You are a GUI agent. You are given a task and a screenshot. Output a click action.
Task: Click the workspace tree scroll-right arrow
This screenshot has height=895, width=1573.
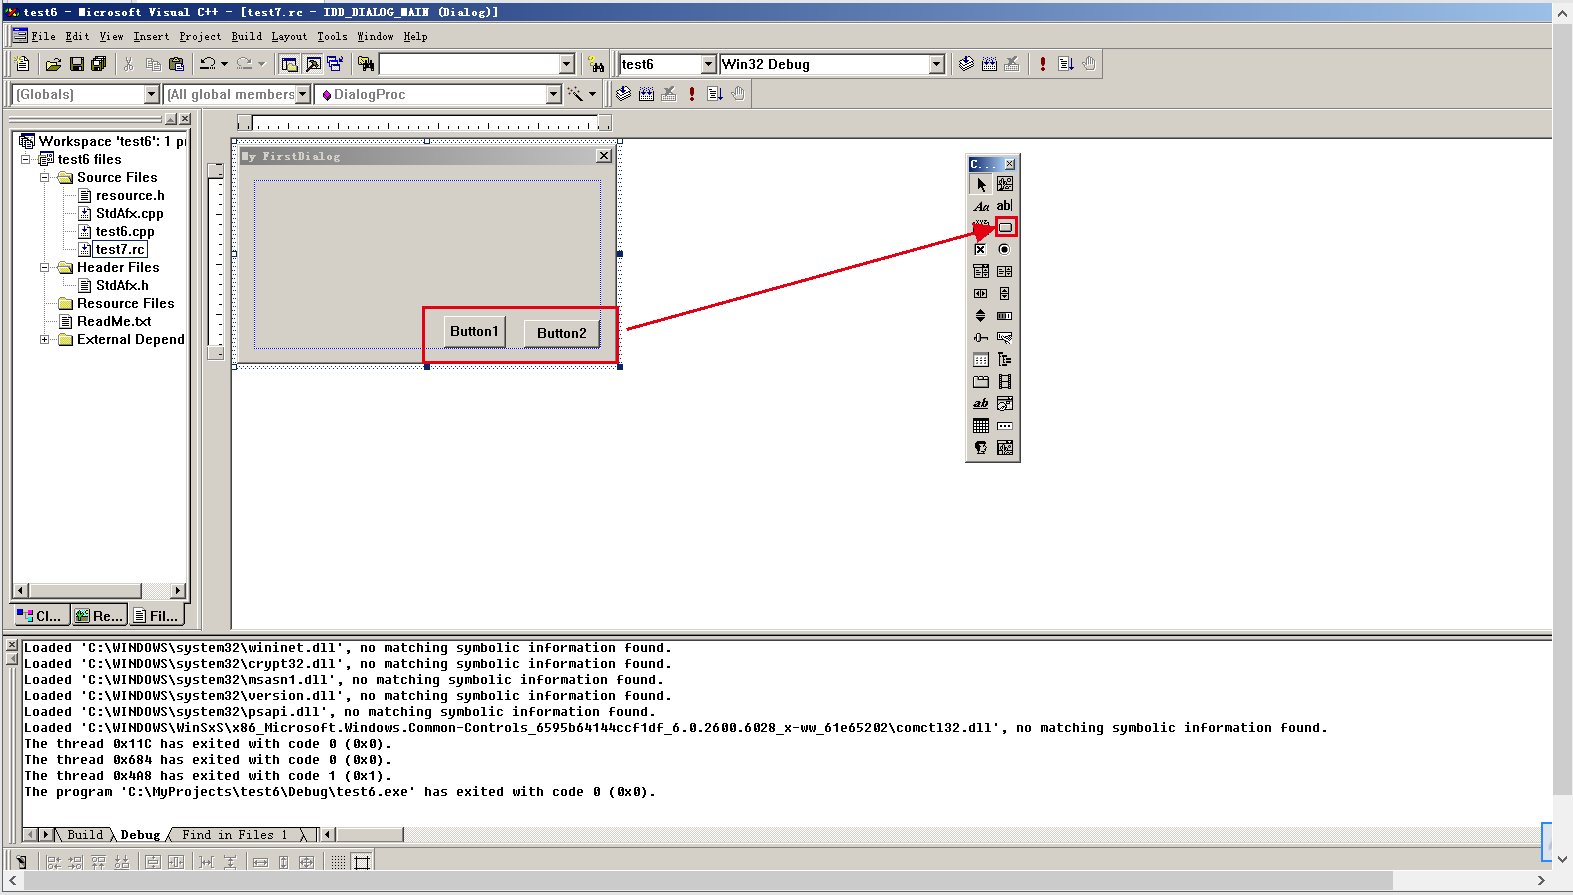click(x=178, y=591)
